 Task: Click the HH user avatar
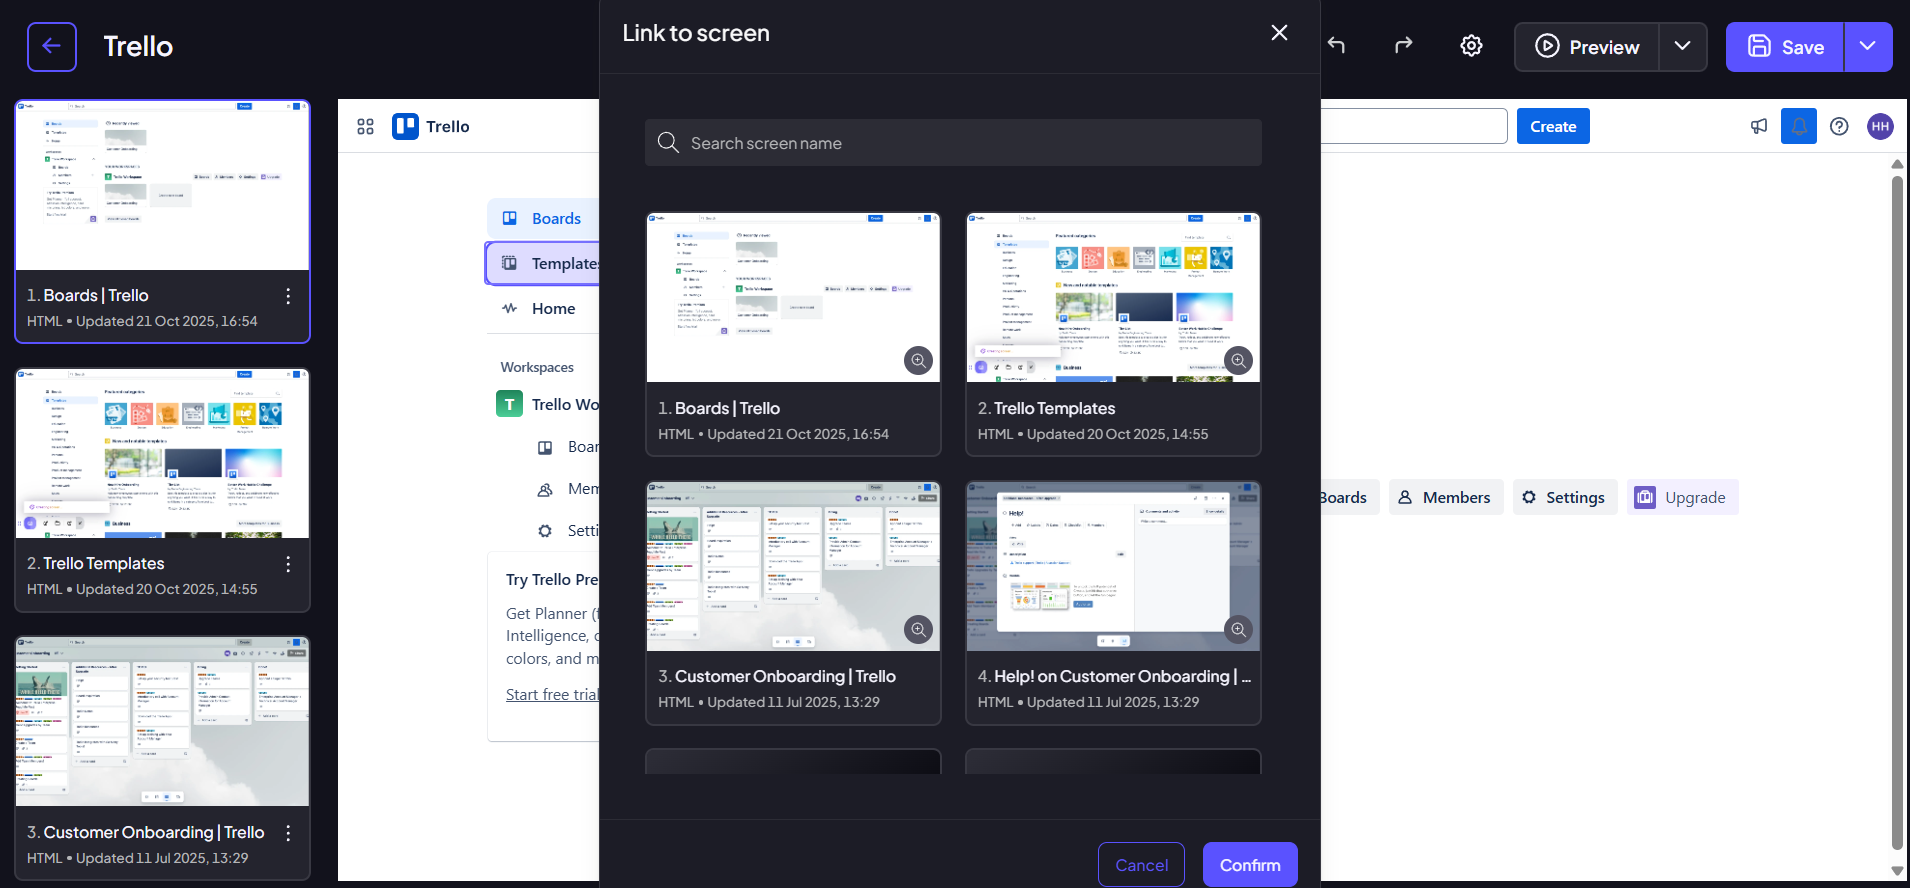[x=1880, y=126]
